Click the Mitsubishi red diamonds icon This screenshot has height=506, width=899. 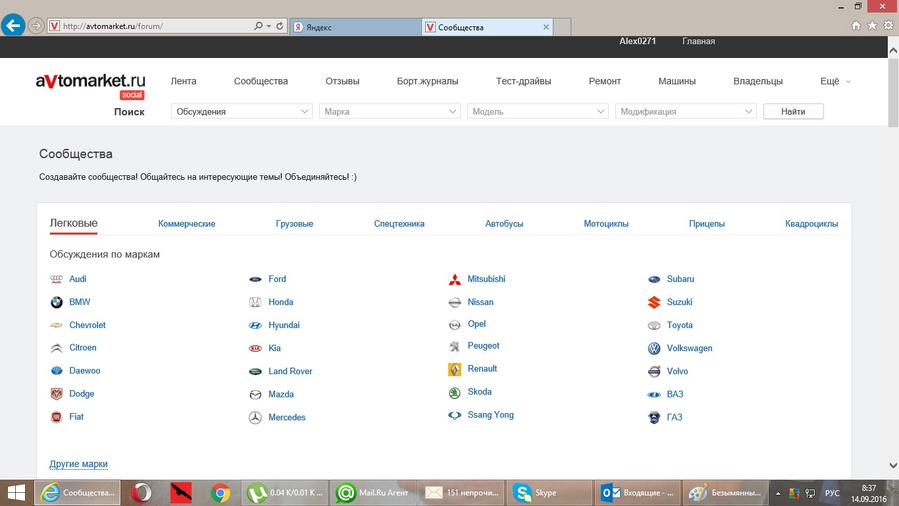point(455,279)
